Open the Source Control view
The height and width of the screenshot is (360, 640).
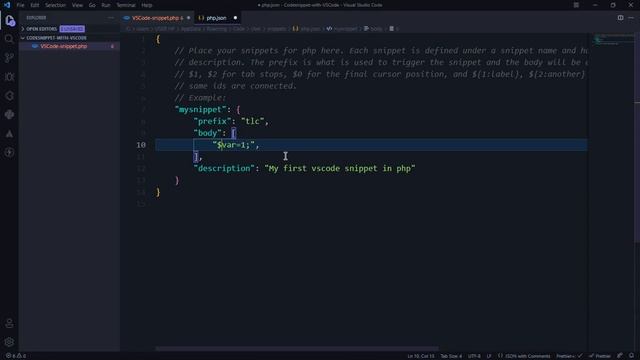[x=9, y=58]
